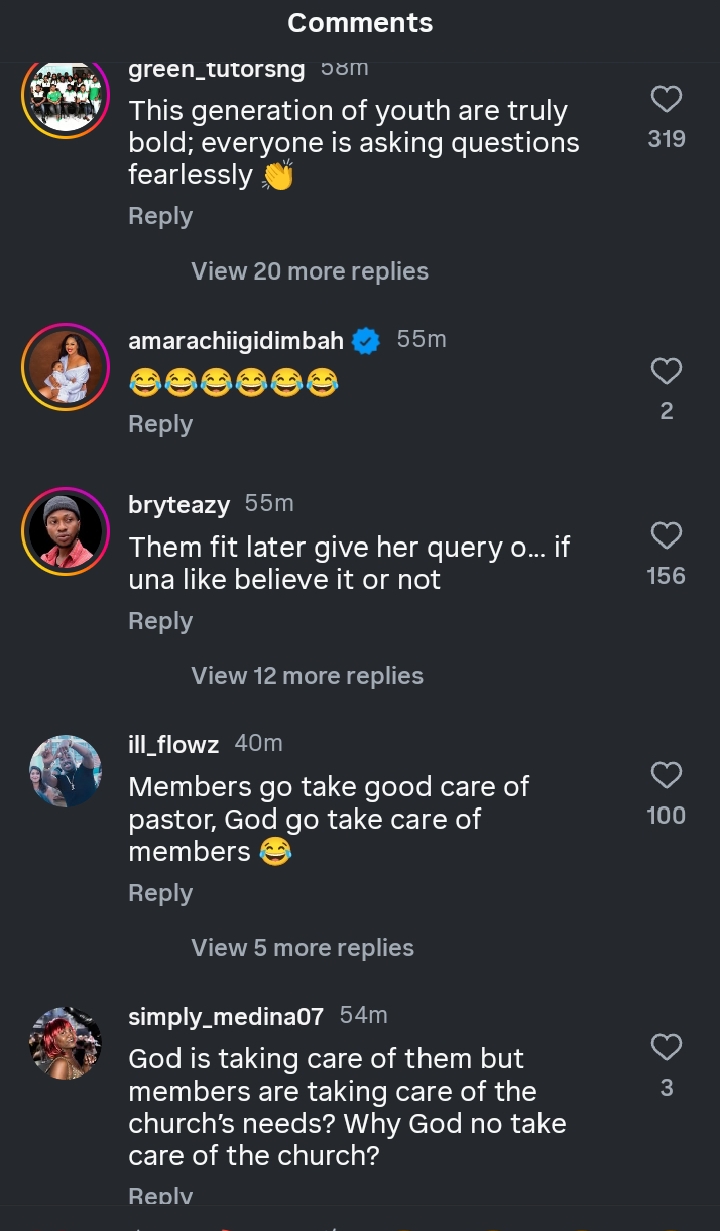
Task: Open amarachiigidimbah's verified badge
Action: tap(367, 341)
